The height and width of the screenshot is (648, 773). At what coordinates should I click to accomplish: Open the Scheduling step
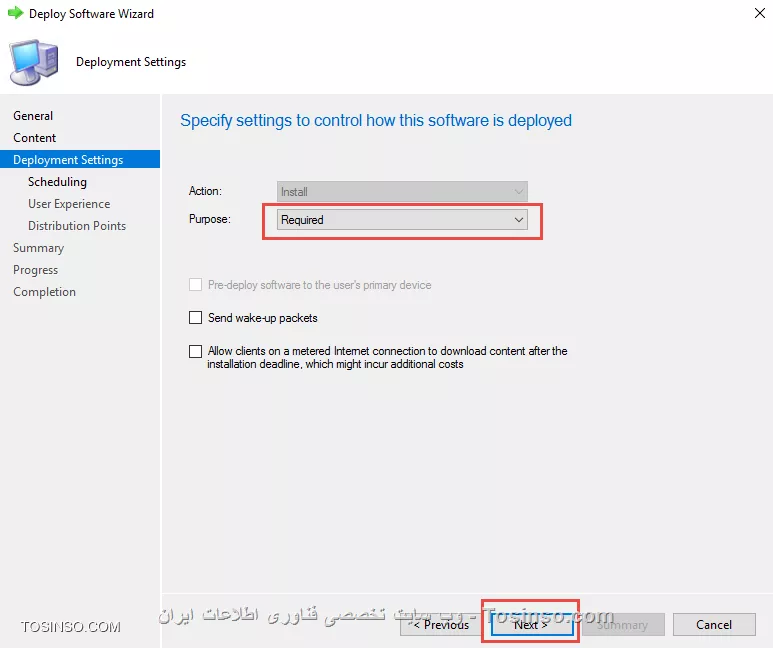57,182
